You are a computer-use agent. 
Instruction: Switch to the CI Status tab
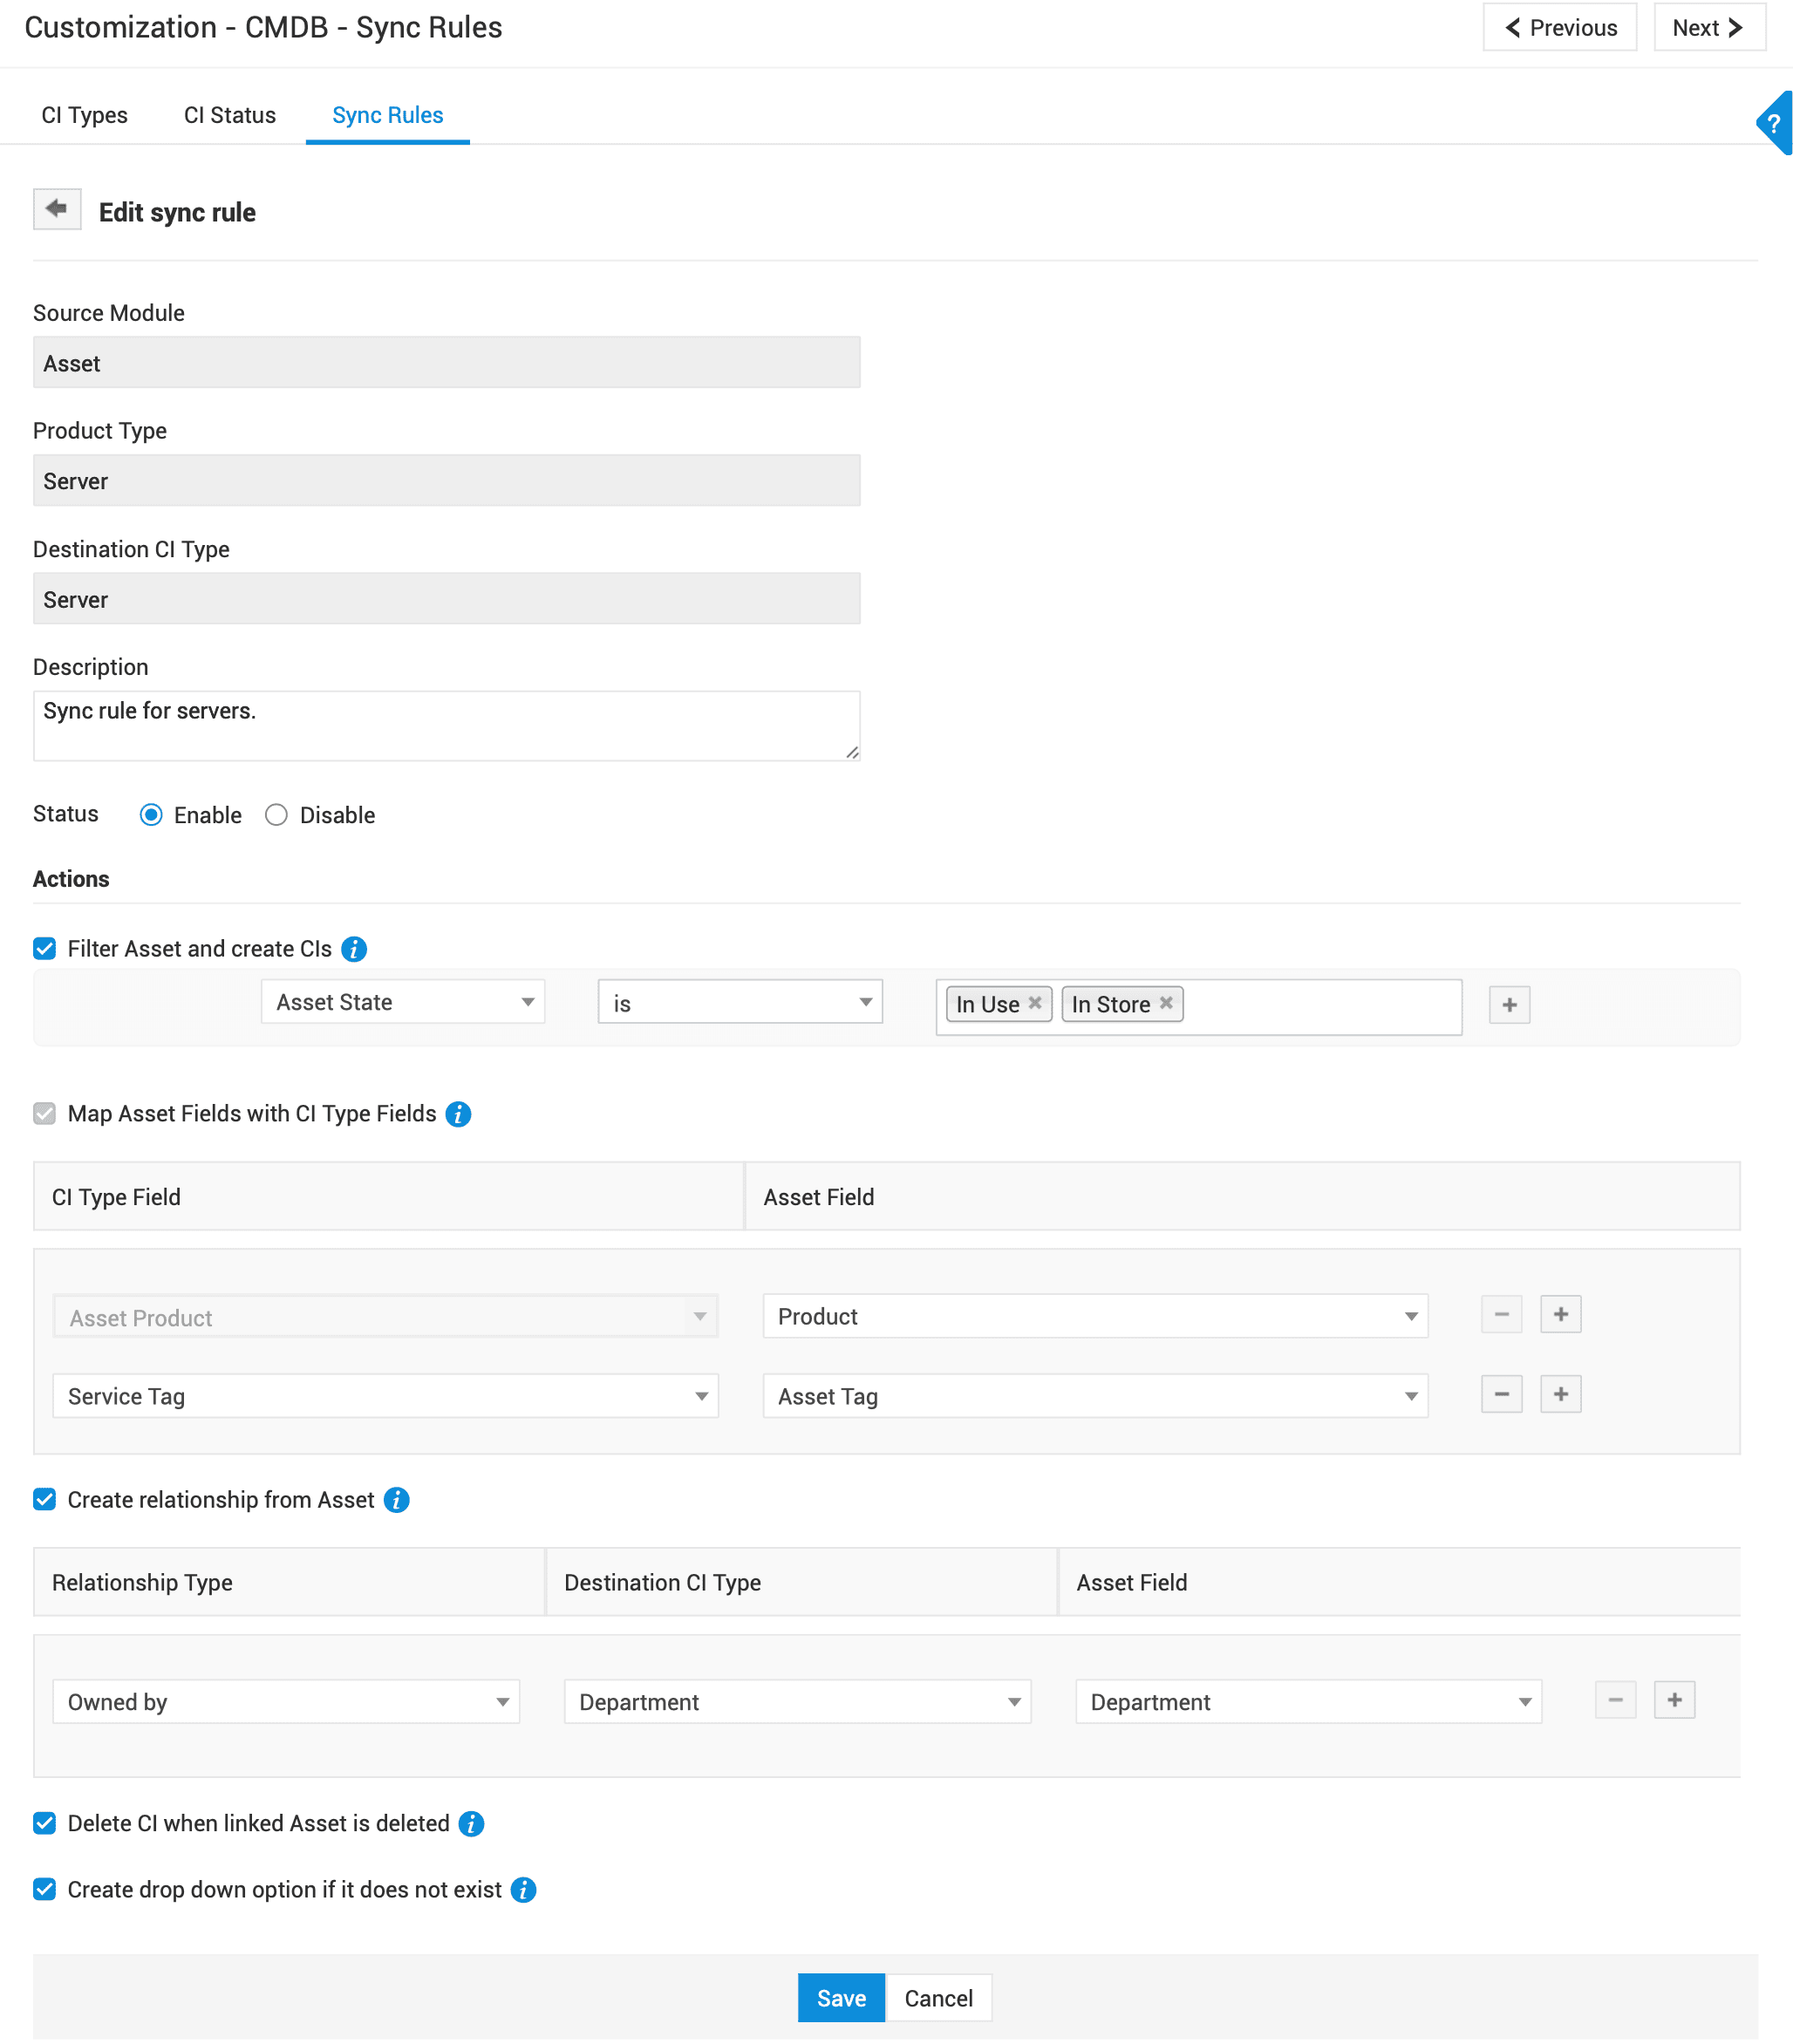click(229, 115)
